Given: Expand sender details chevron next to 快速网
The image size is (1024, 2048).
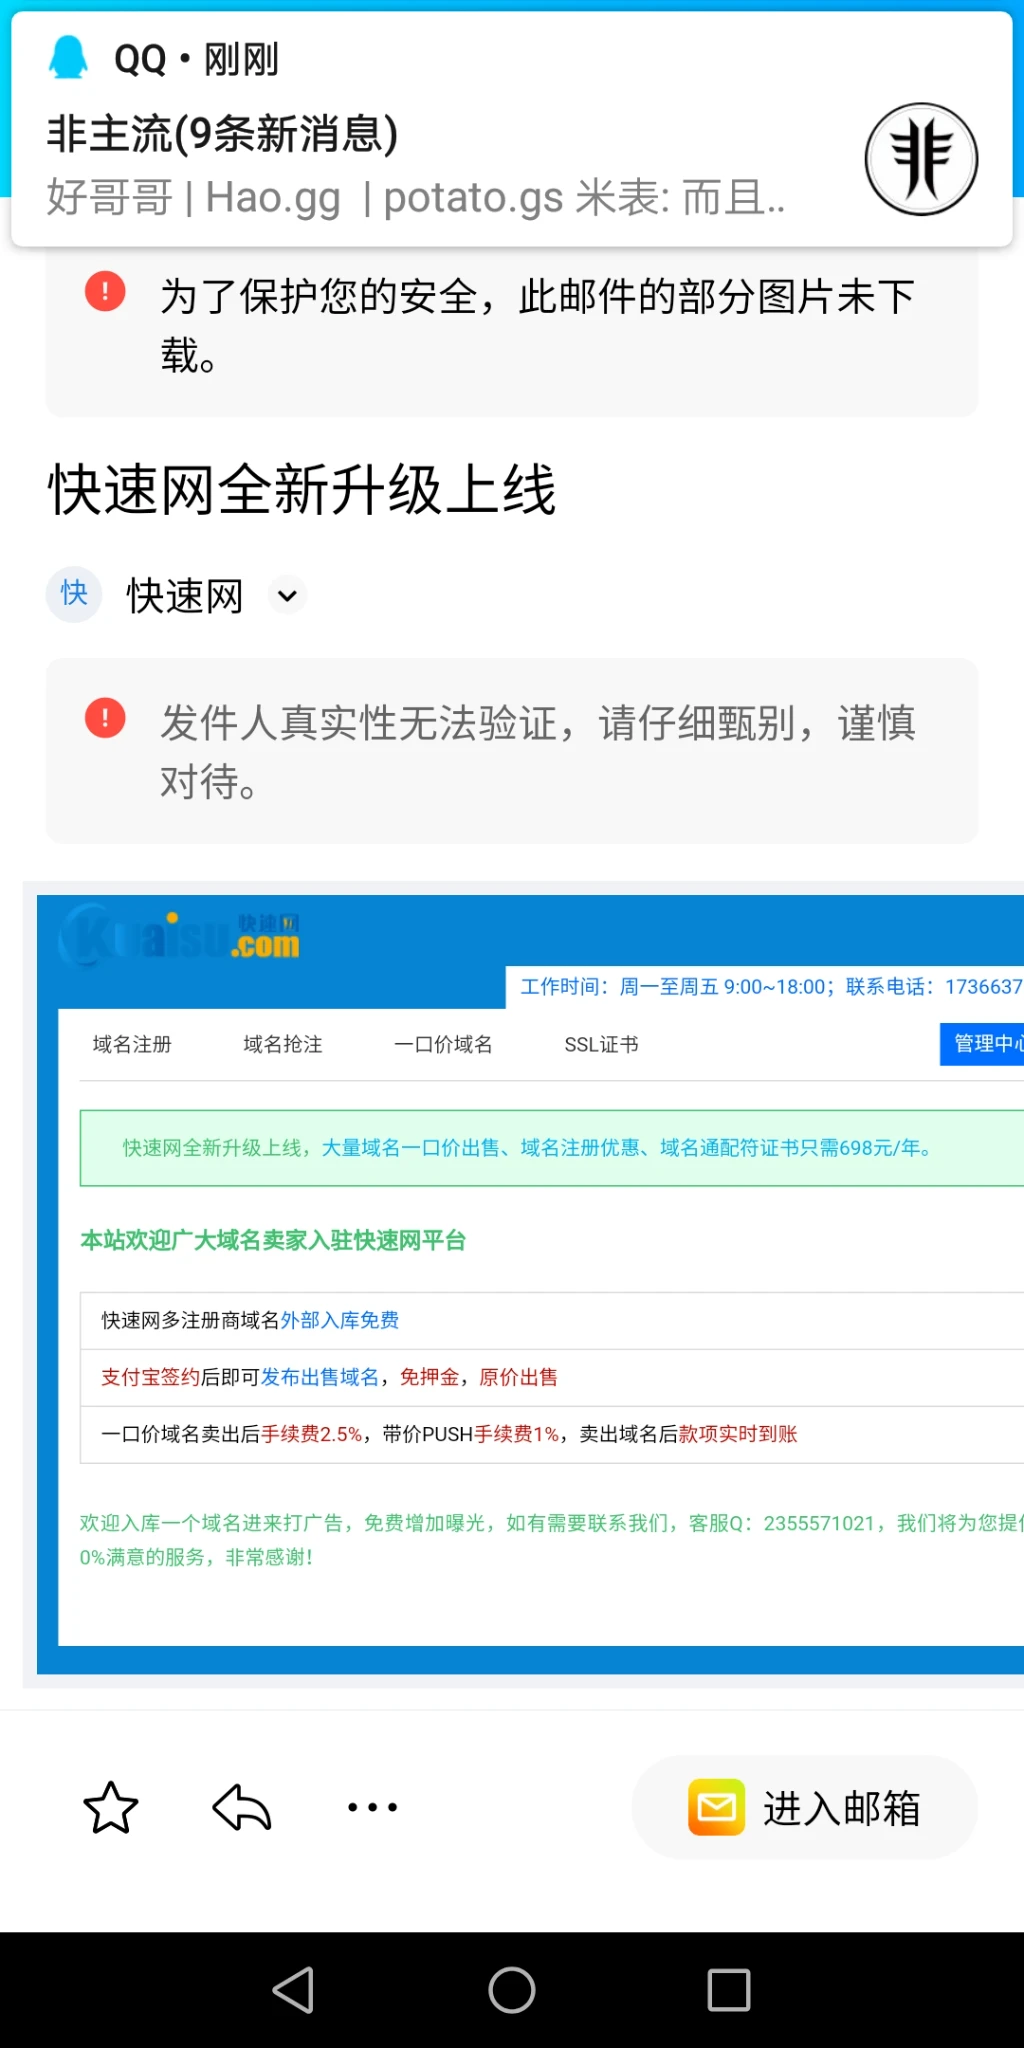Looking at the screenshot, I should [x=287, y=596].
